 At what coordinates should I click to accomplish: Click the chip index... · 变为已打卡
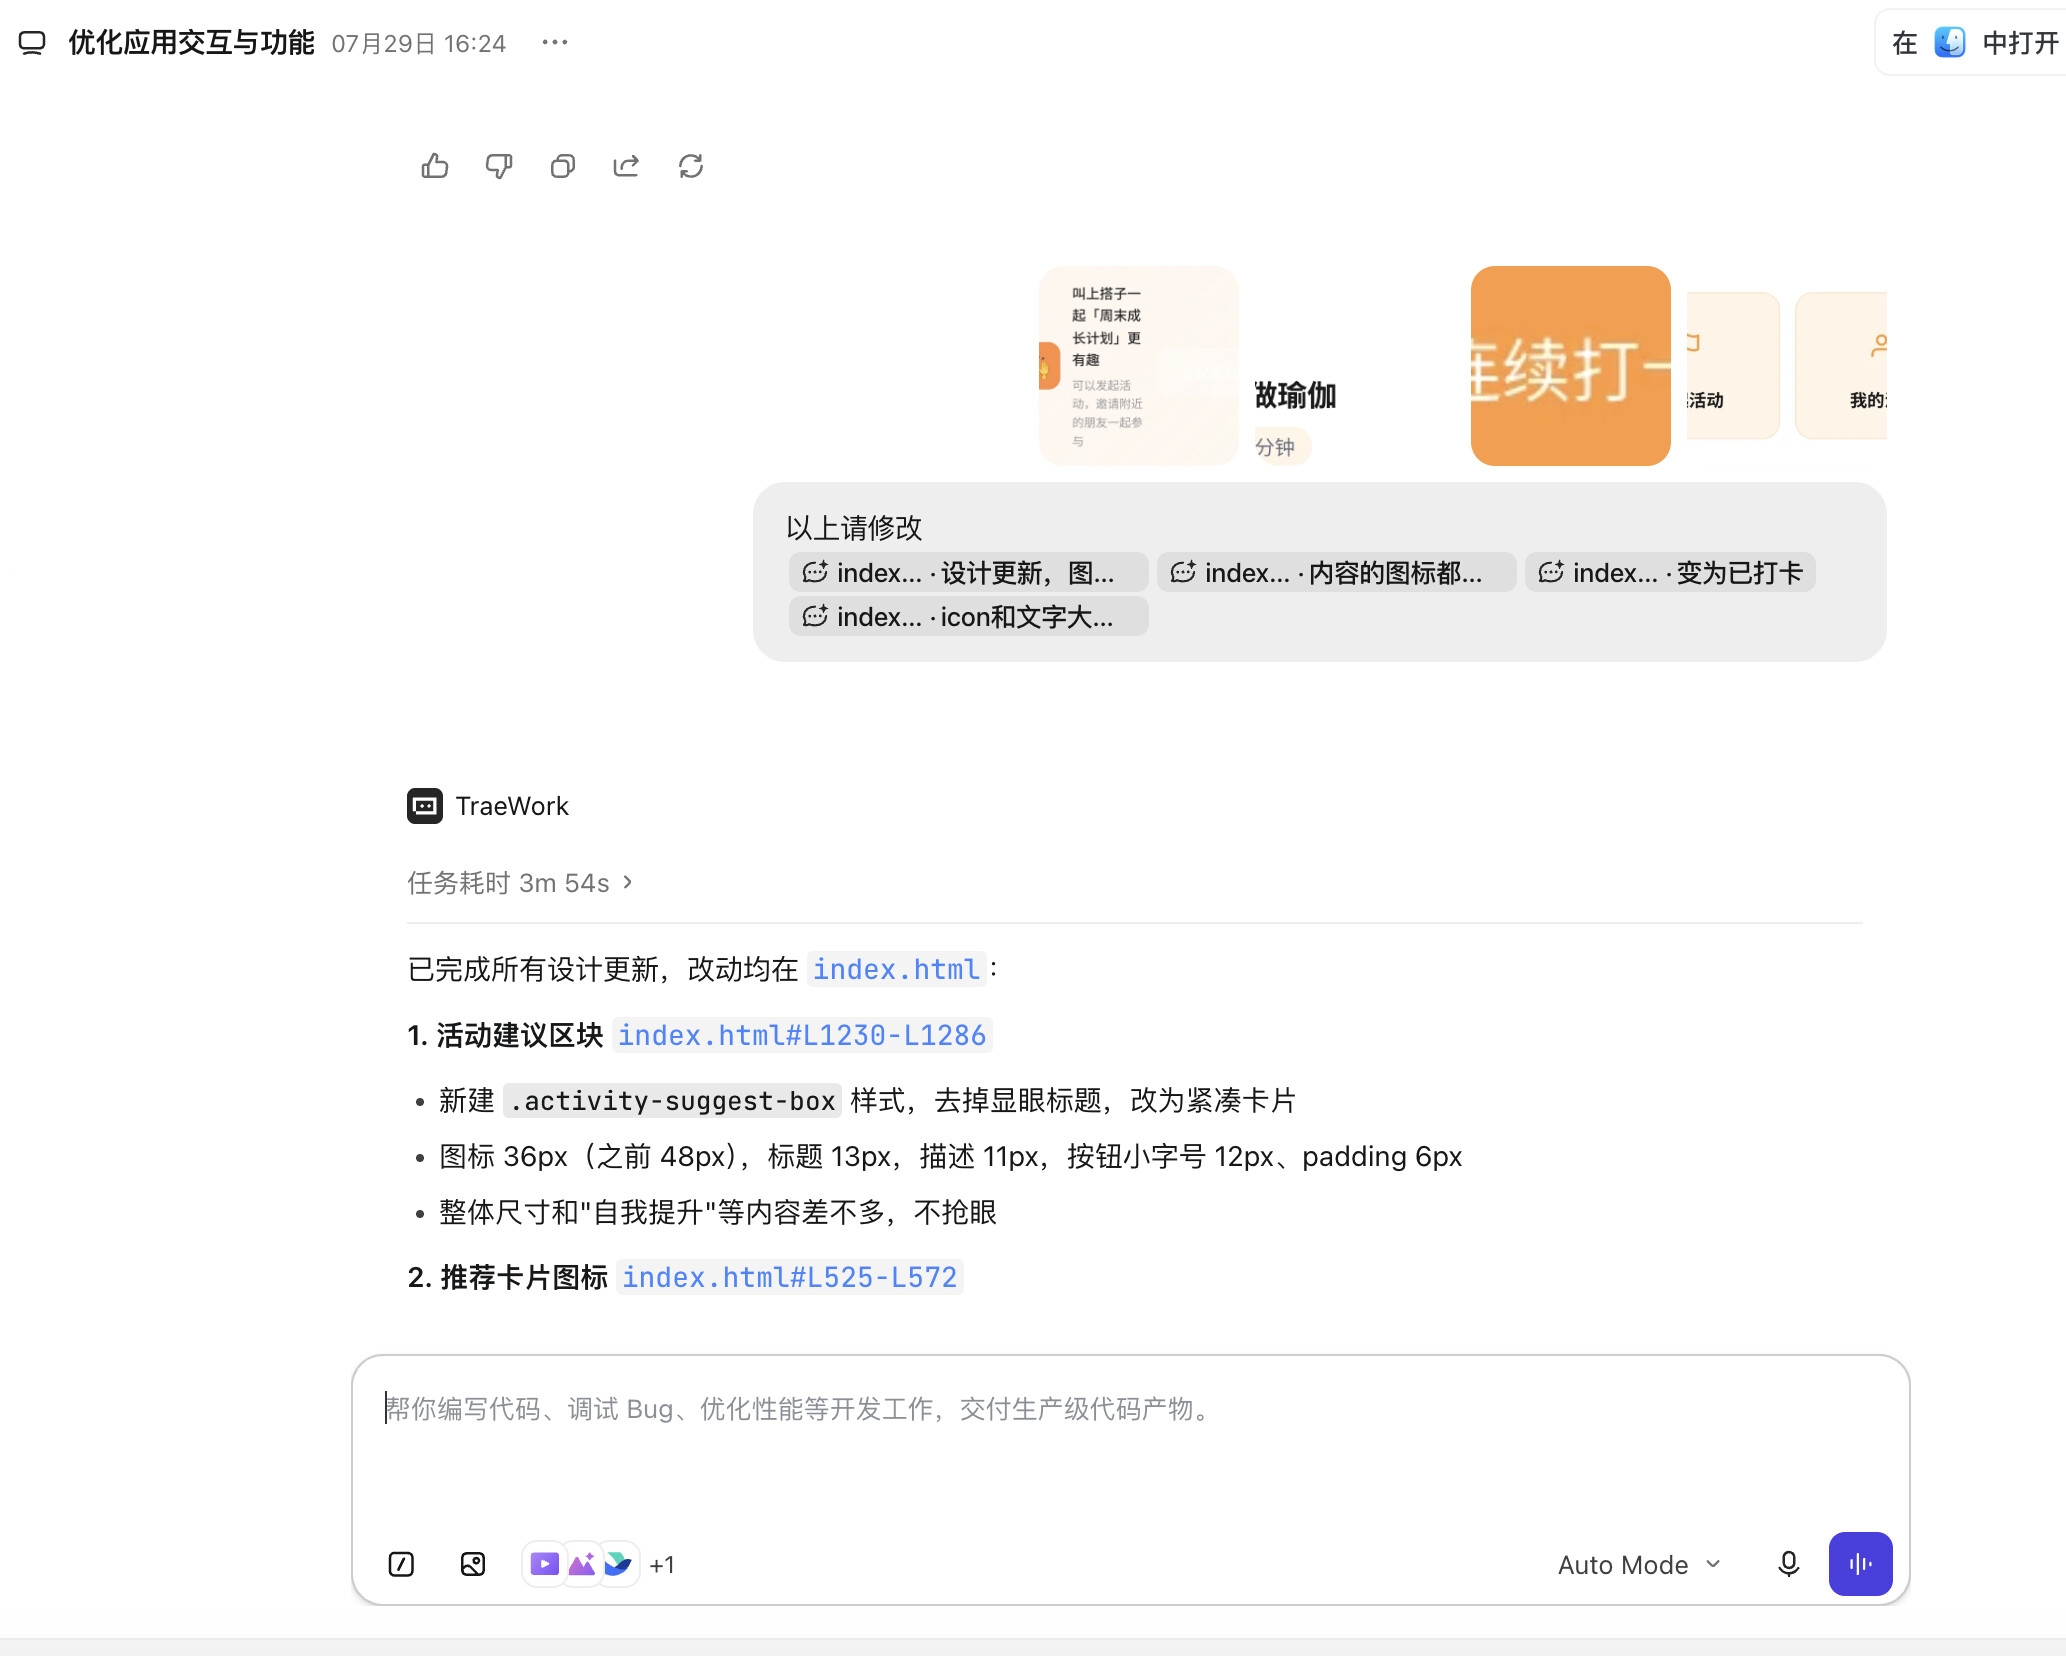point(1670,573)
